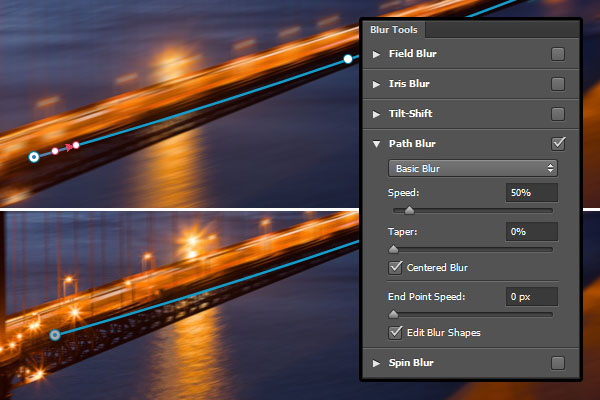Open the Basic Blur preset dropdown
The width and height of the screenshot is (600, 400).
point(473,168)
